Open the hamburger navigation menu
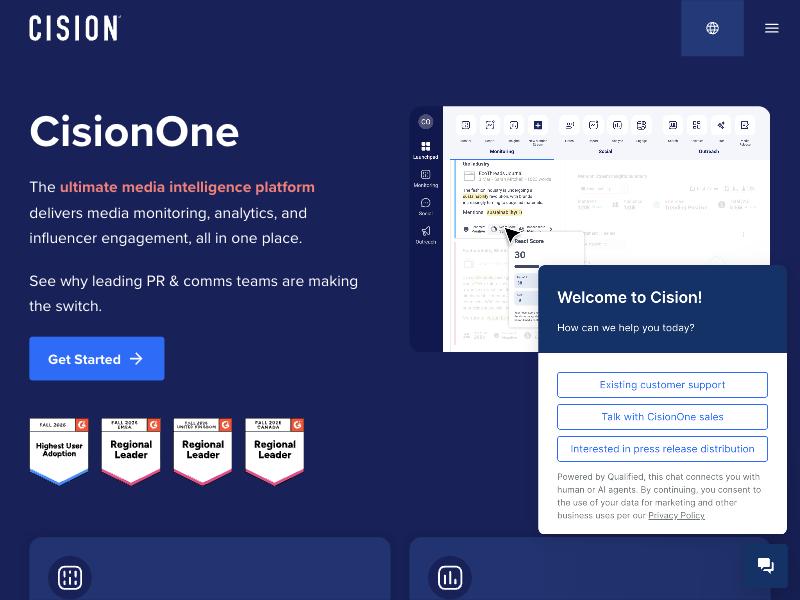This screenshot has height=600, width=800. 771,28
